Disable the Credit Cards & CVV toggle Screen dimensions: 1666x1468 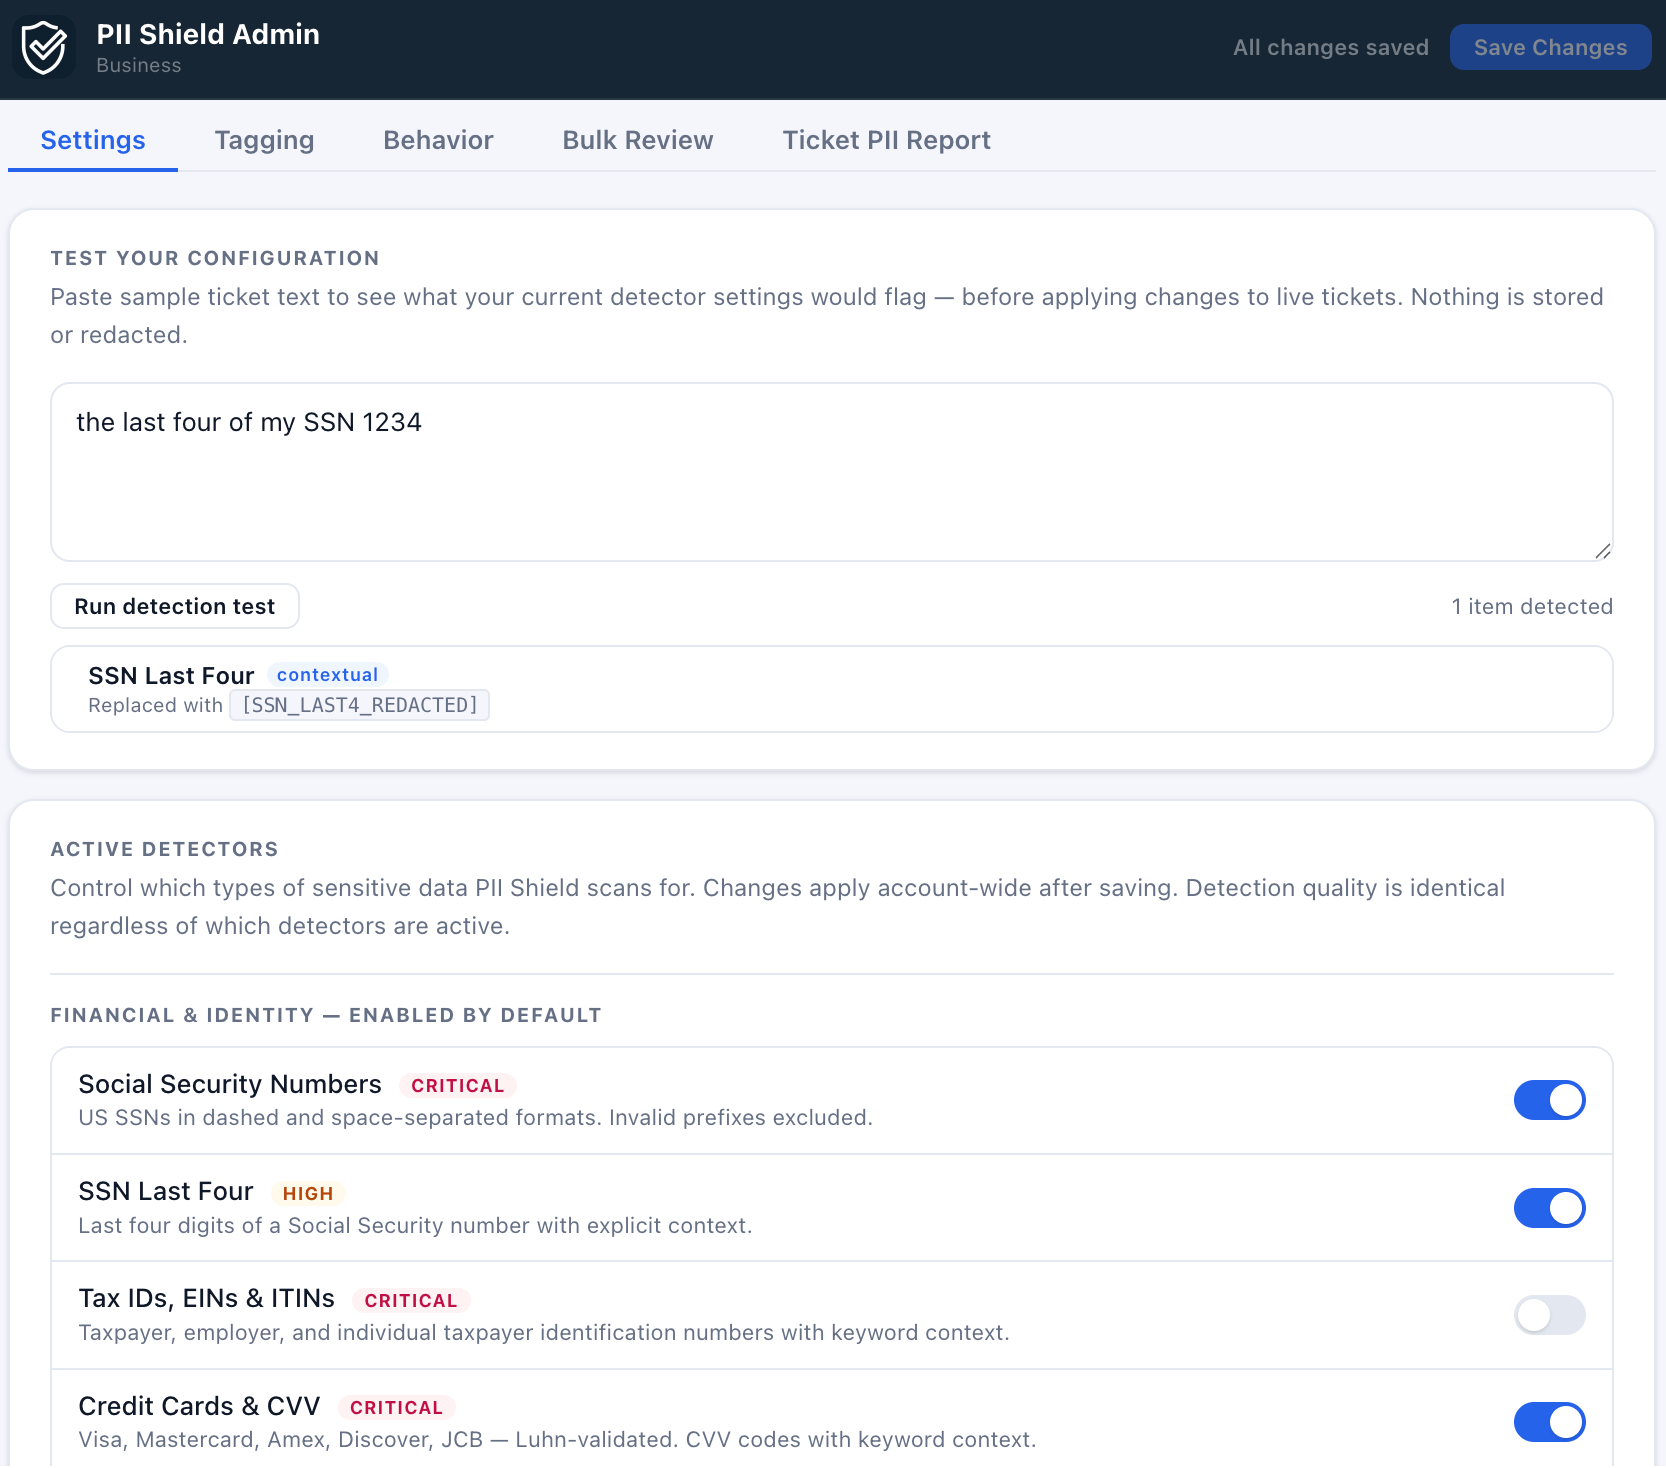(1549, 1422)
